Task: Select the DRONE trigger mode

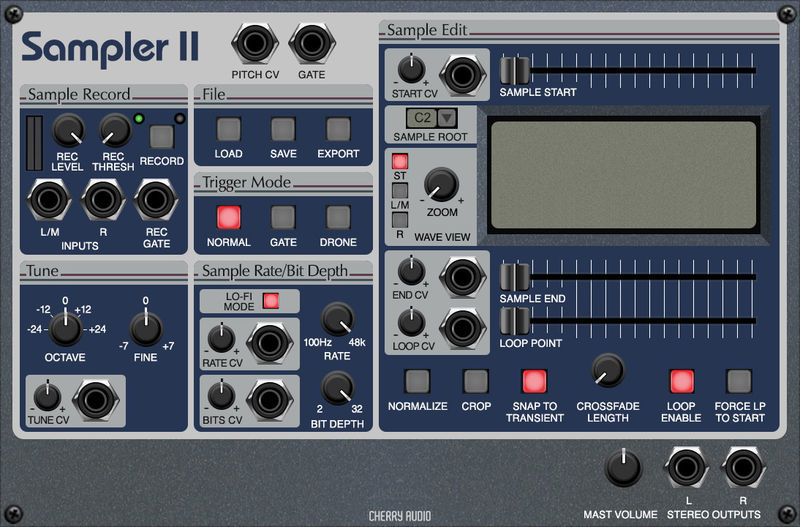Action: click(x=338, y=217)
